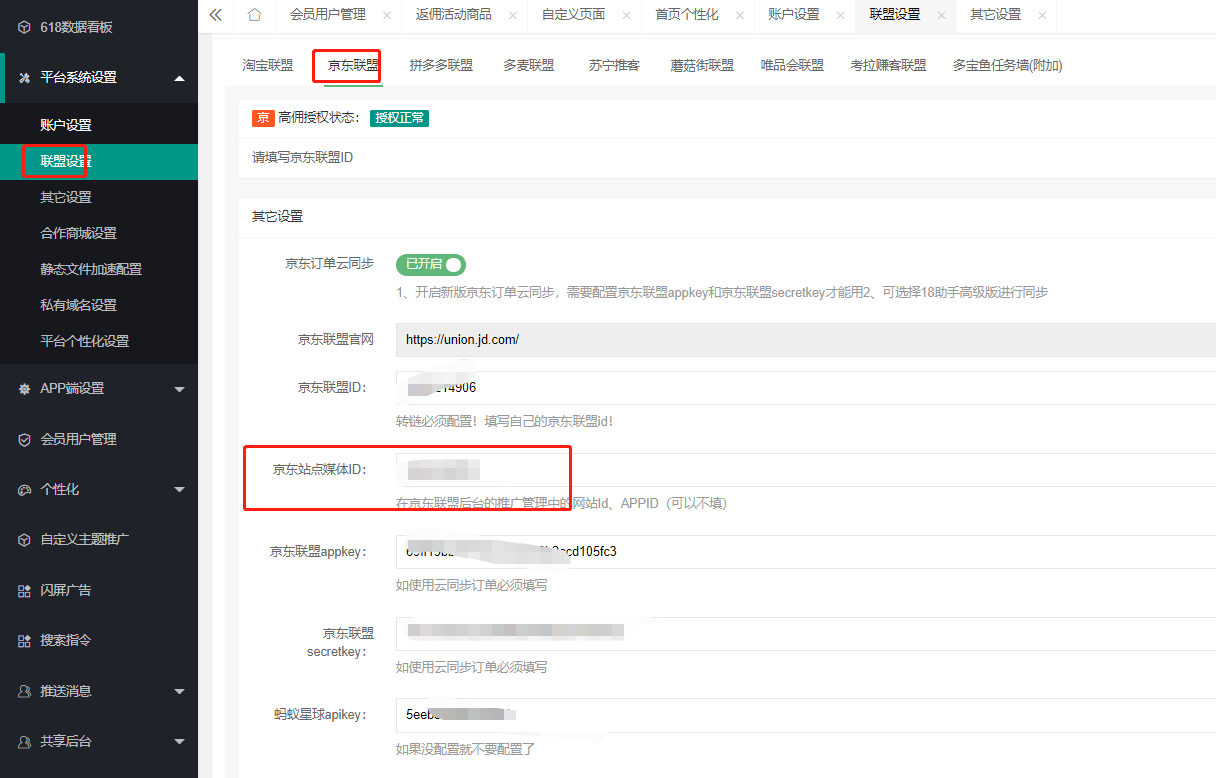Click the 自定义主题推广 cube icon
Viewport: 1216px width, 778px height.
[25, 539]
